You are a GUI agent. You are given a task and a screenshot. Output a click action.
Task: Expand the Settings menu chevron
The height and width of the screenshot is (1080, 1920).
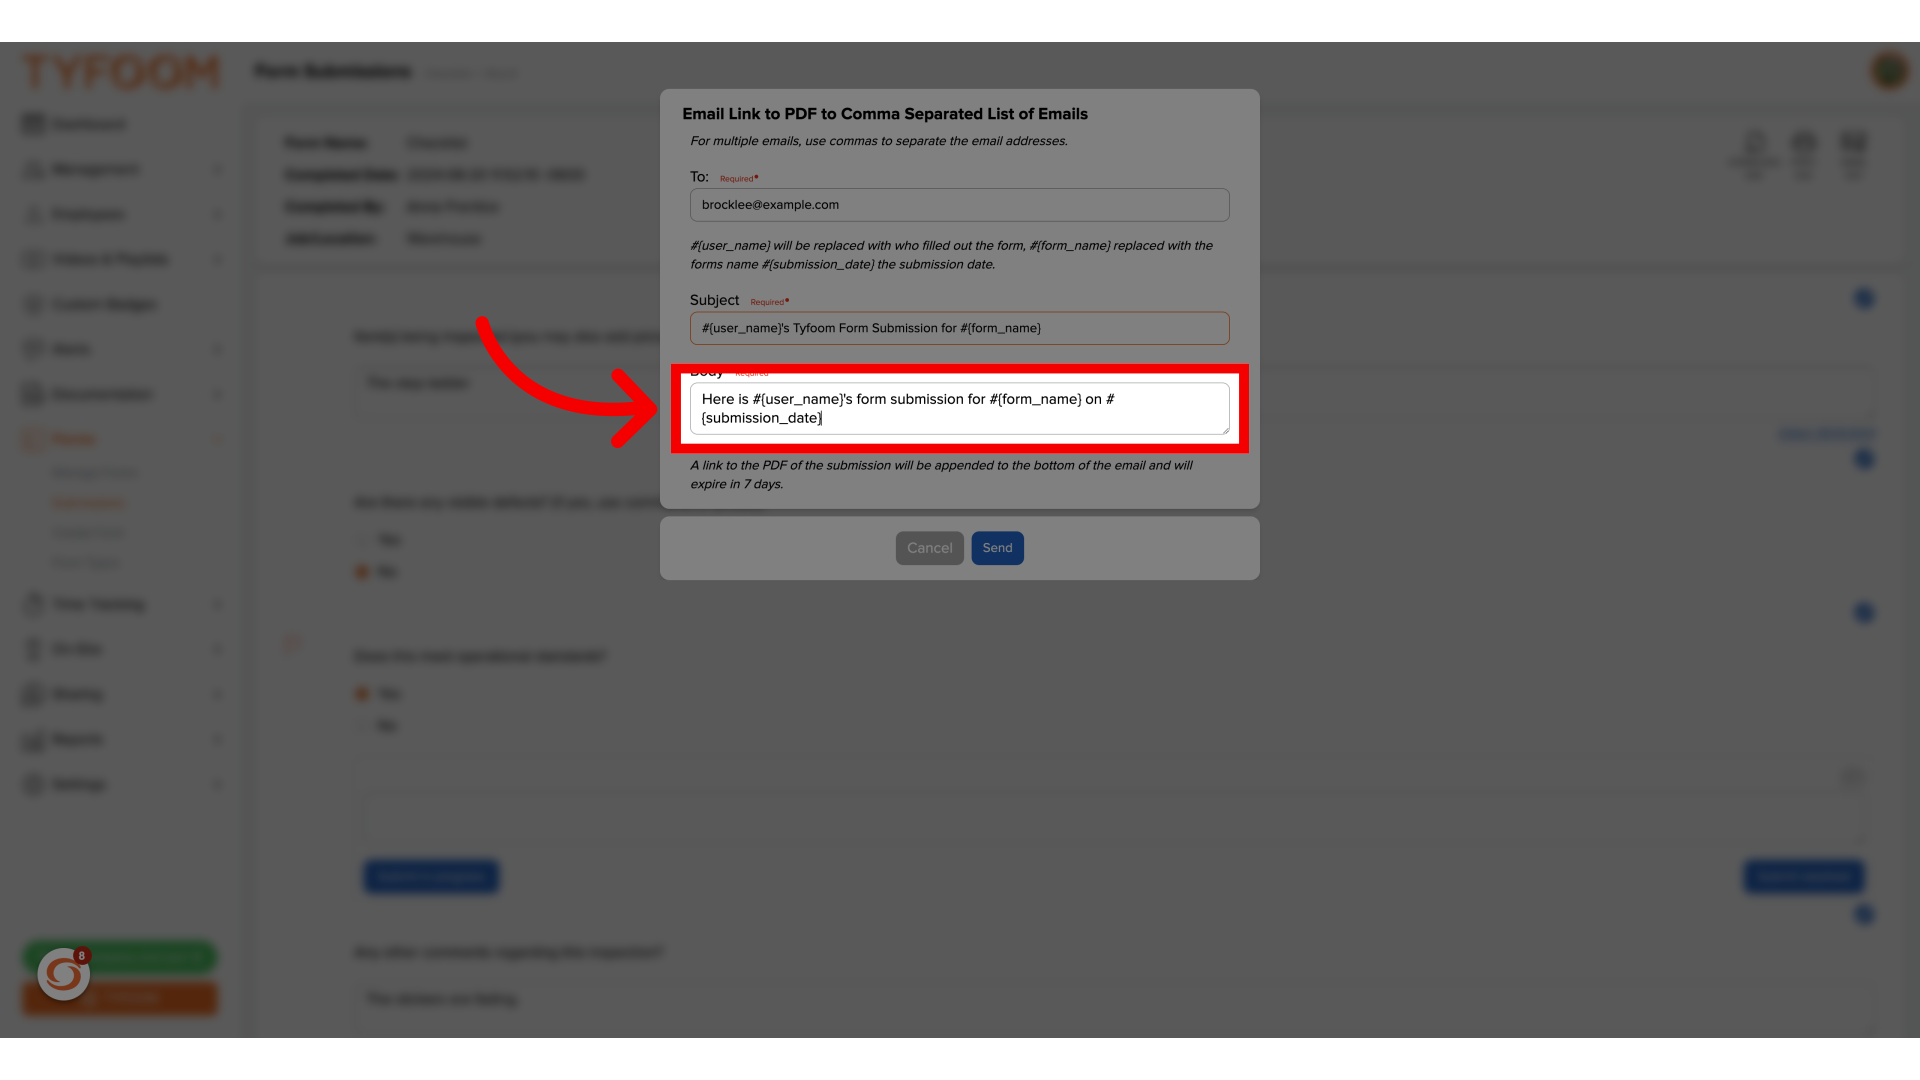pos(218,784)
